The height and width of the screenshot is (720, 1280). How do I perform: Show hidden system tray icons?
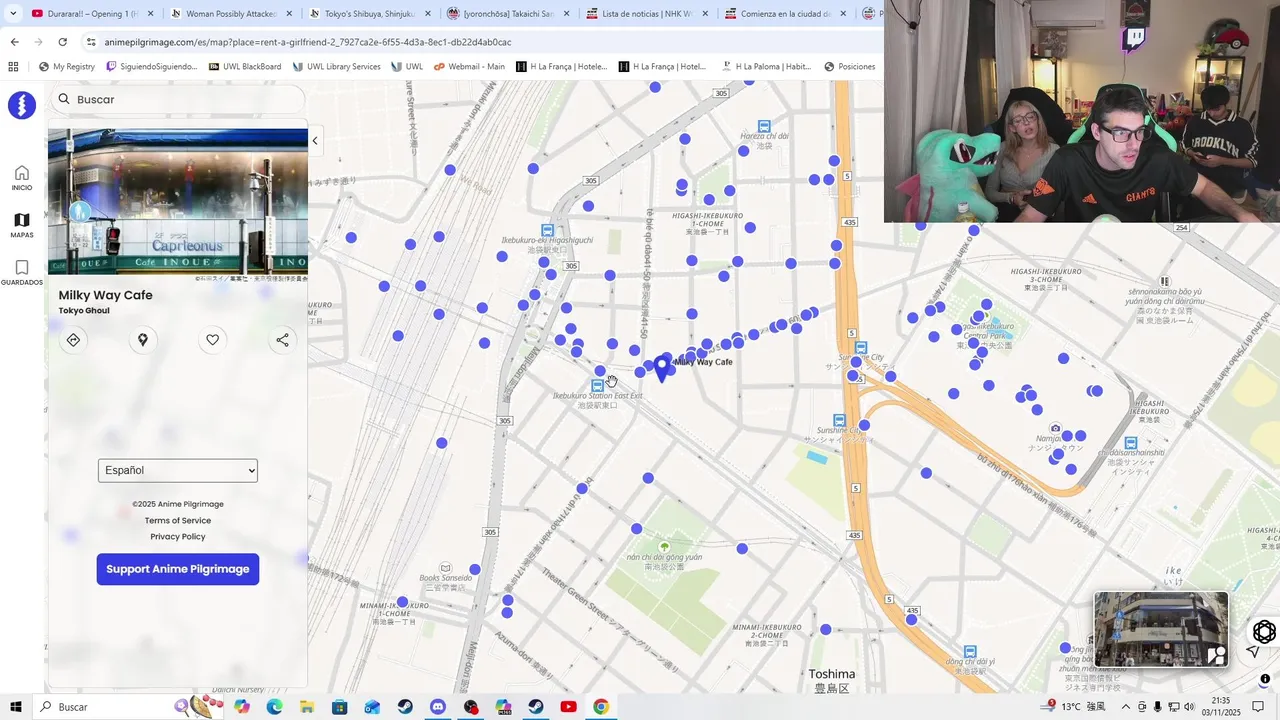pos(1125,707)
